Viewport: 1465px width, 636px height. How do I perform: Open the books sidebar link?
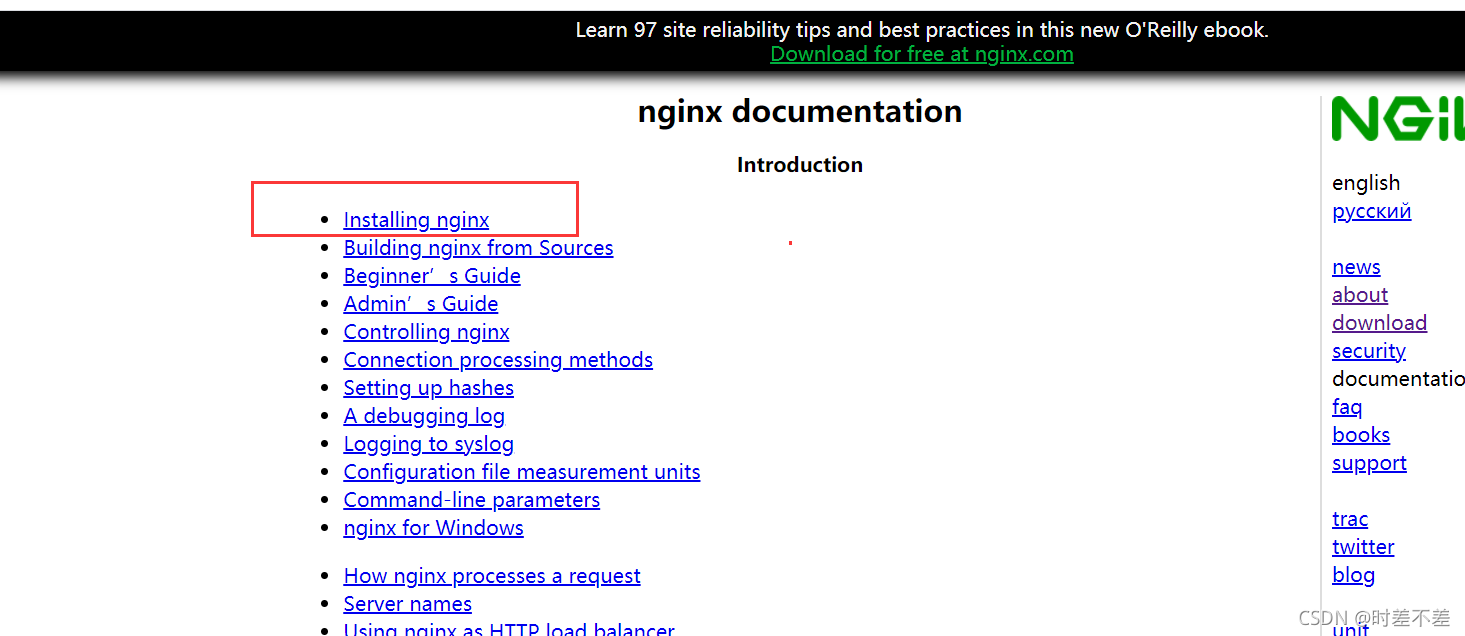pyautogui.click(x=1361, y=435)
